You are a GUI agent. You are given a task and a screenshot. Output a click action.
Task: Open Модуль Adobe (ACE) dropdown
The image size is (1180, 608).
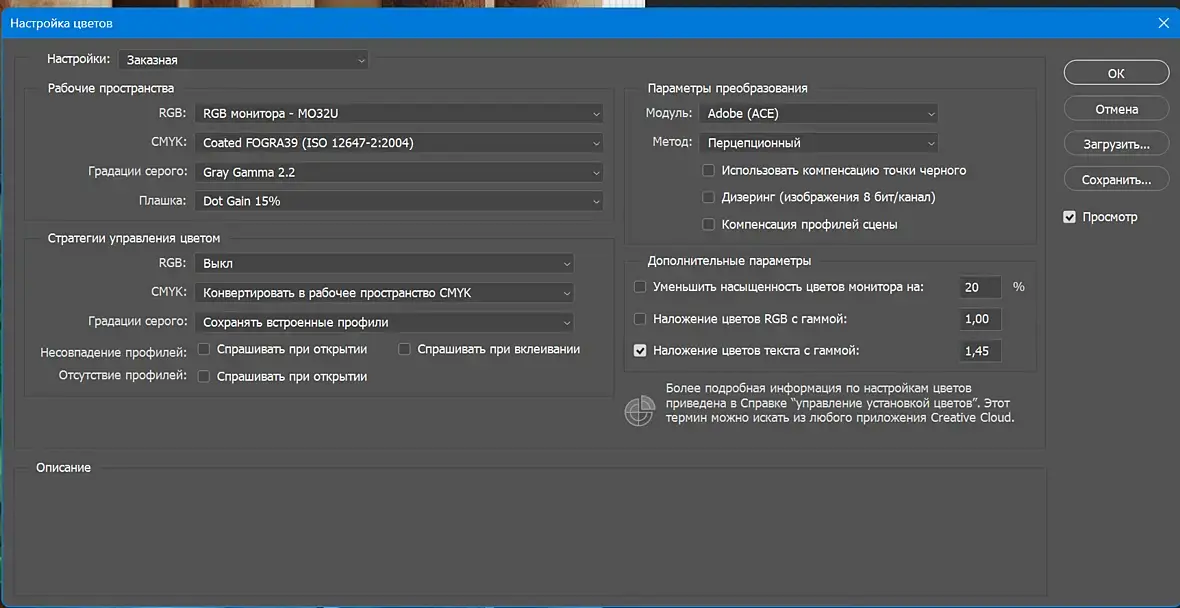point(818,114)
